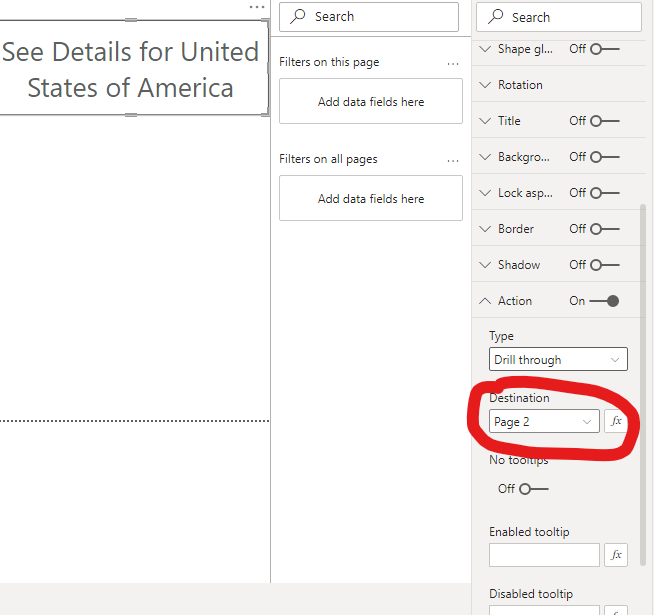Turn on the Title toggle
This screenshot has width=654, height=615.
tap(604, 121)
